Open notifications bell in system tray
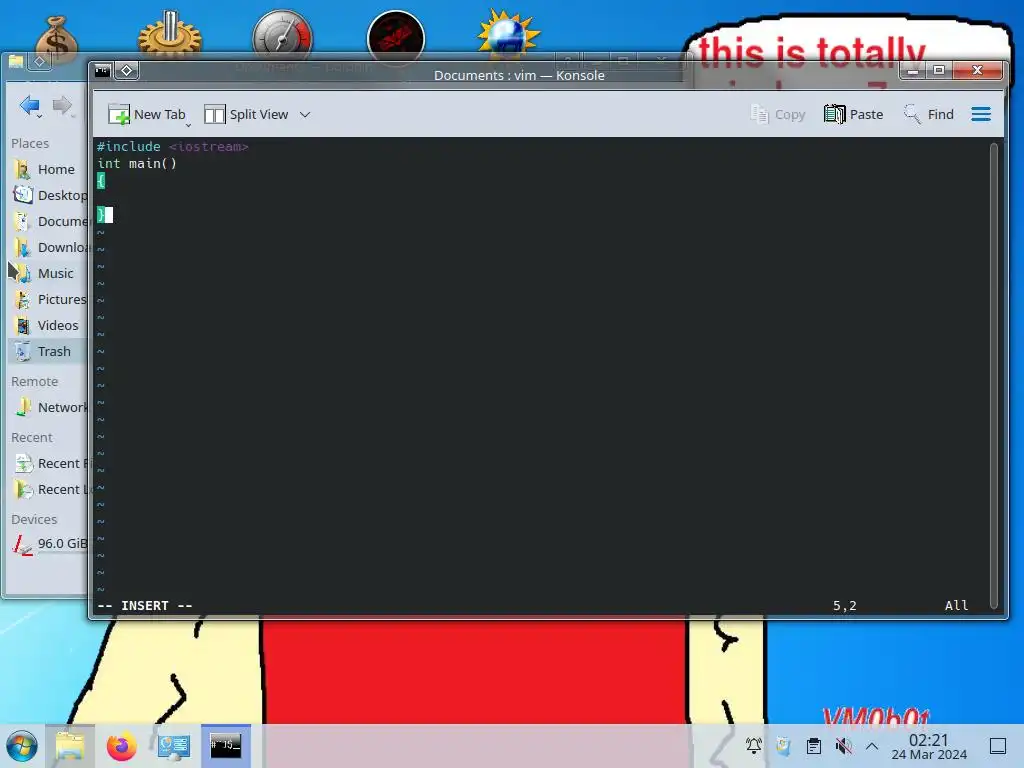Screen dimensions: 1024x768 tap(754, 746)
